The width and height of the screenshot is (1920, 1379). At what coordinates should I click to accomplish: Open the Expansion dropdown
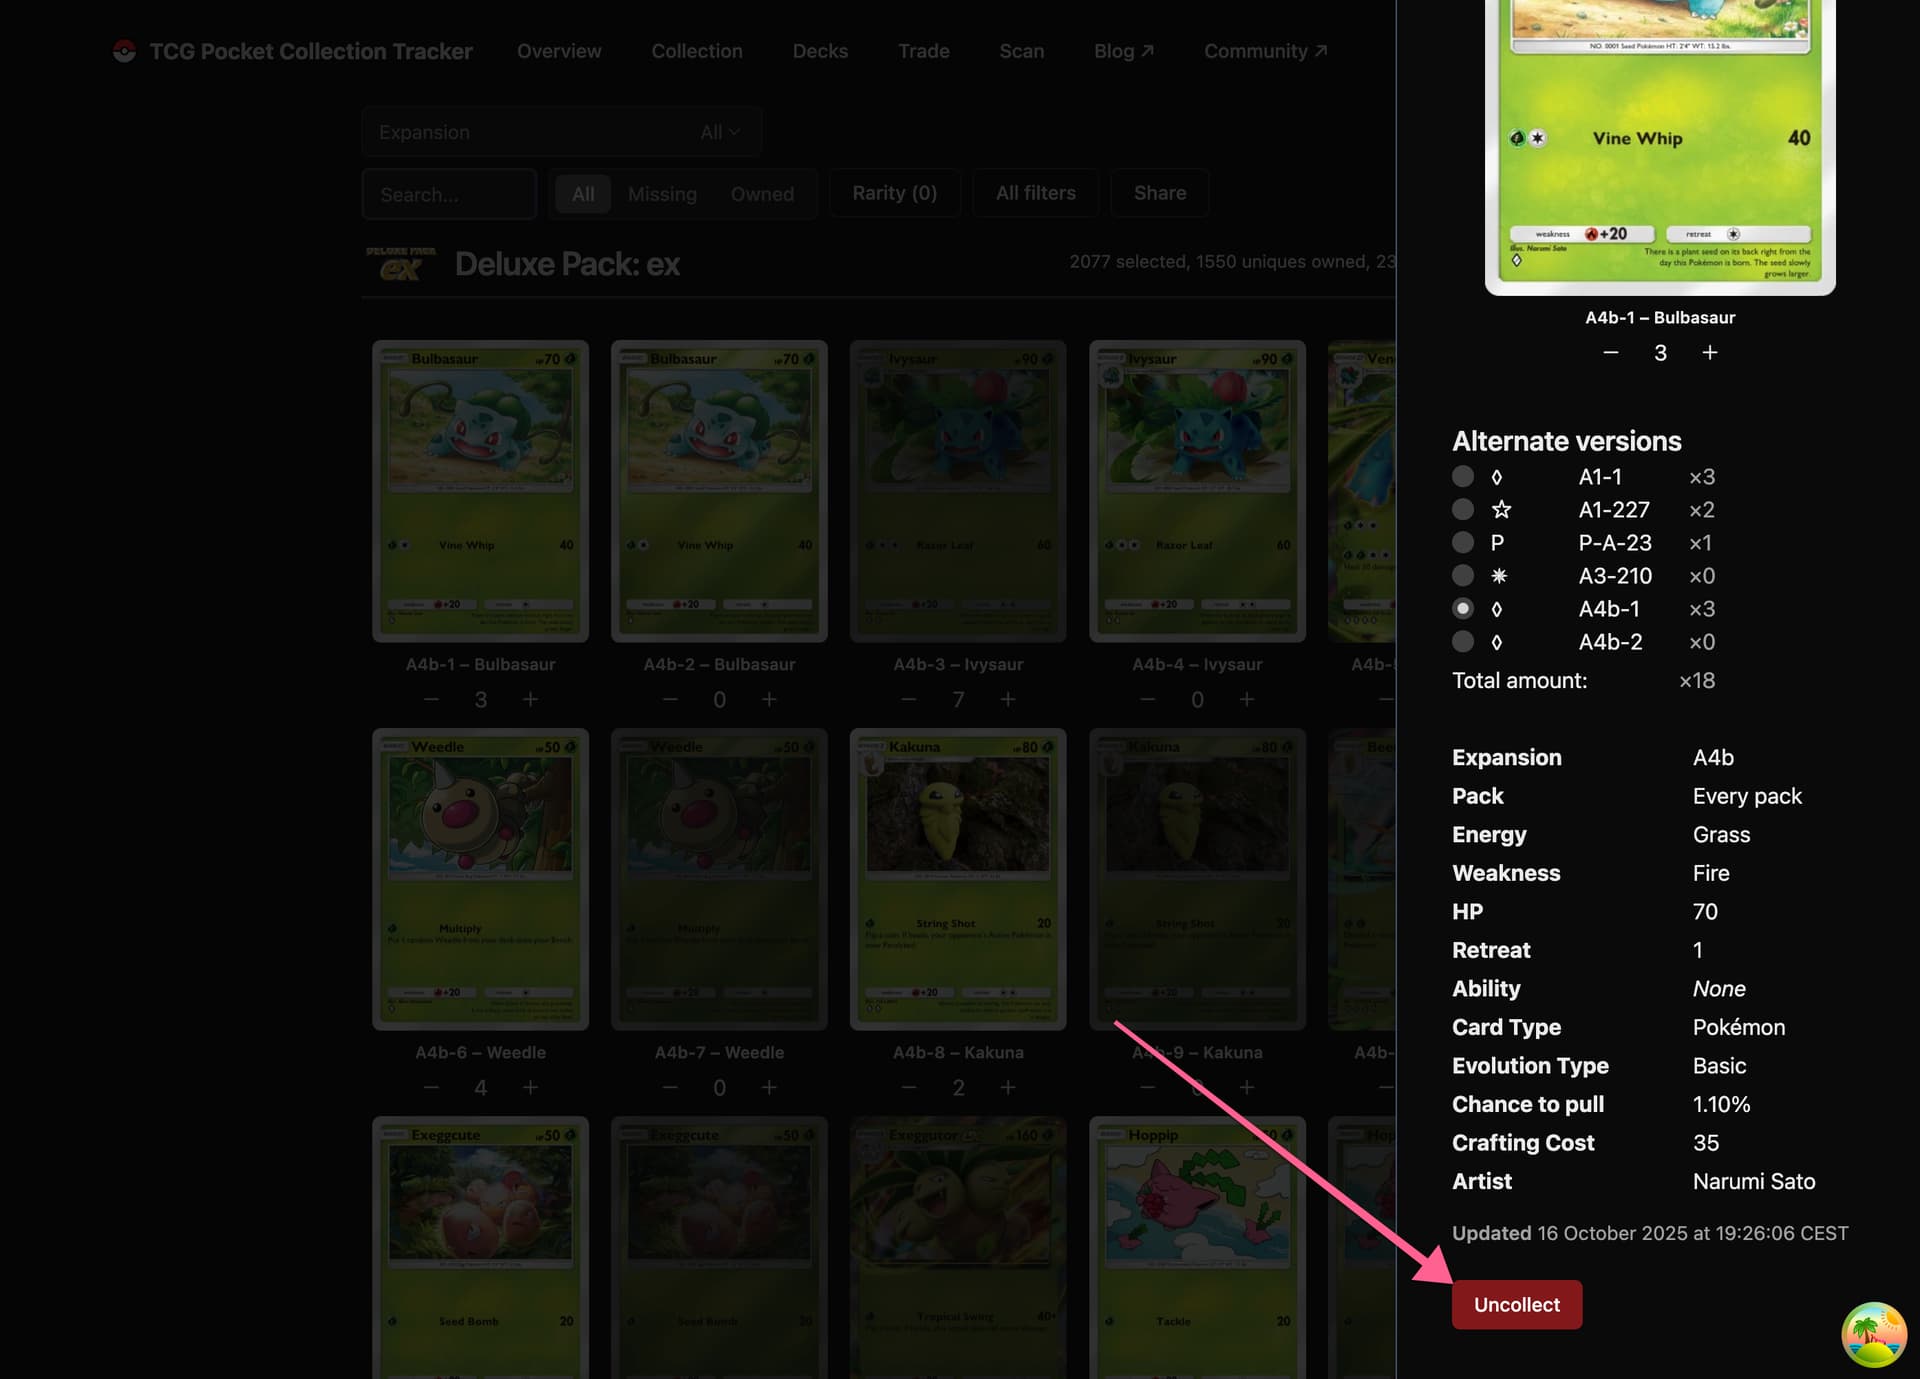click(561, 132)
